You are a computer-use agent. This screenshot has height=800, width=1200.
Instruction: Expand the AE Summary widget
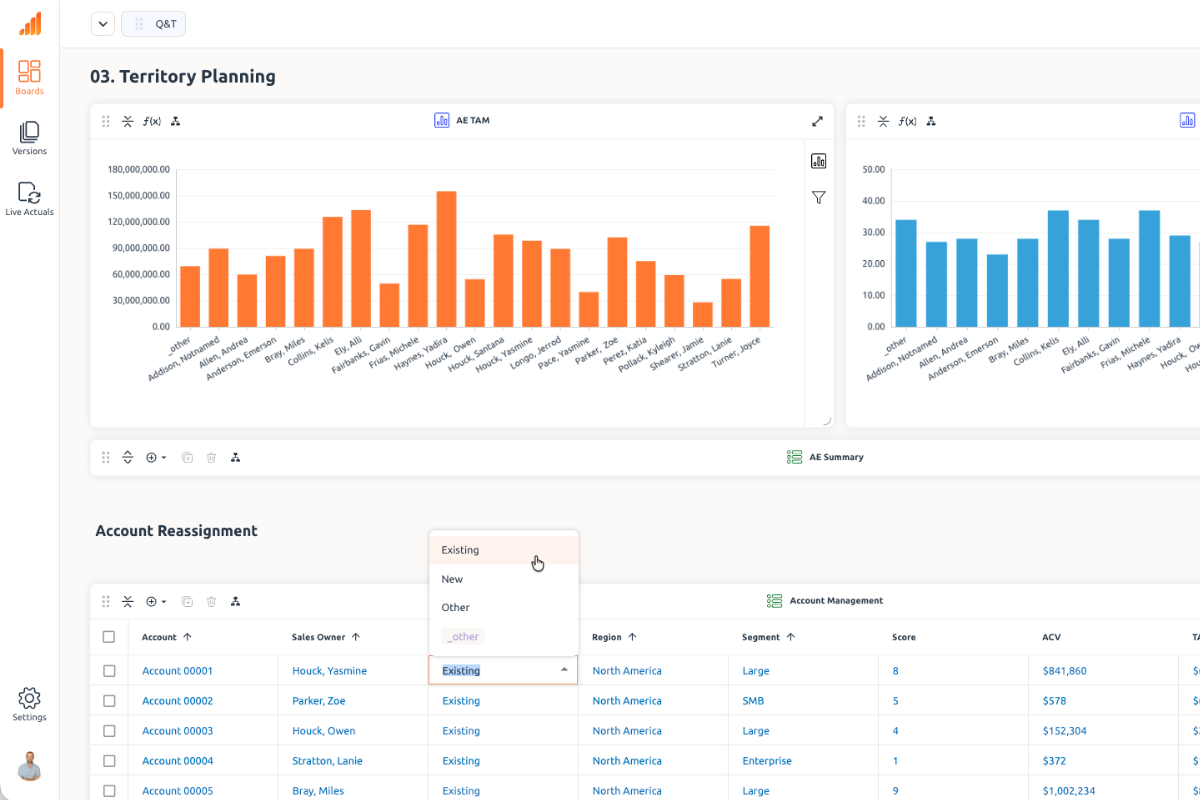[x=128, y=457]
